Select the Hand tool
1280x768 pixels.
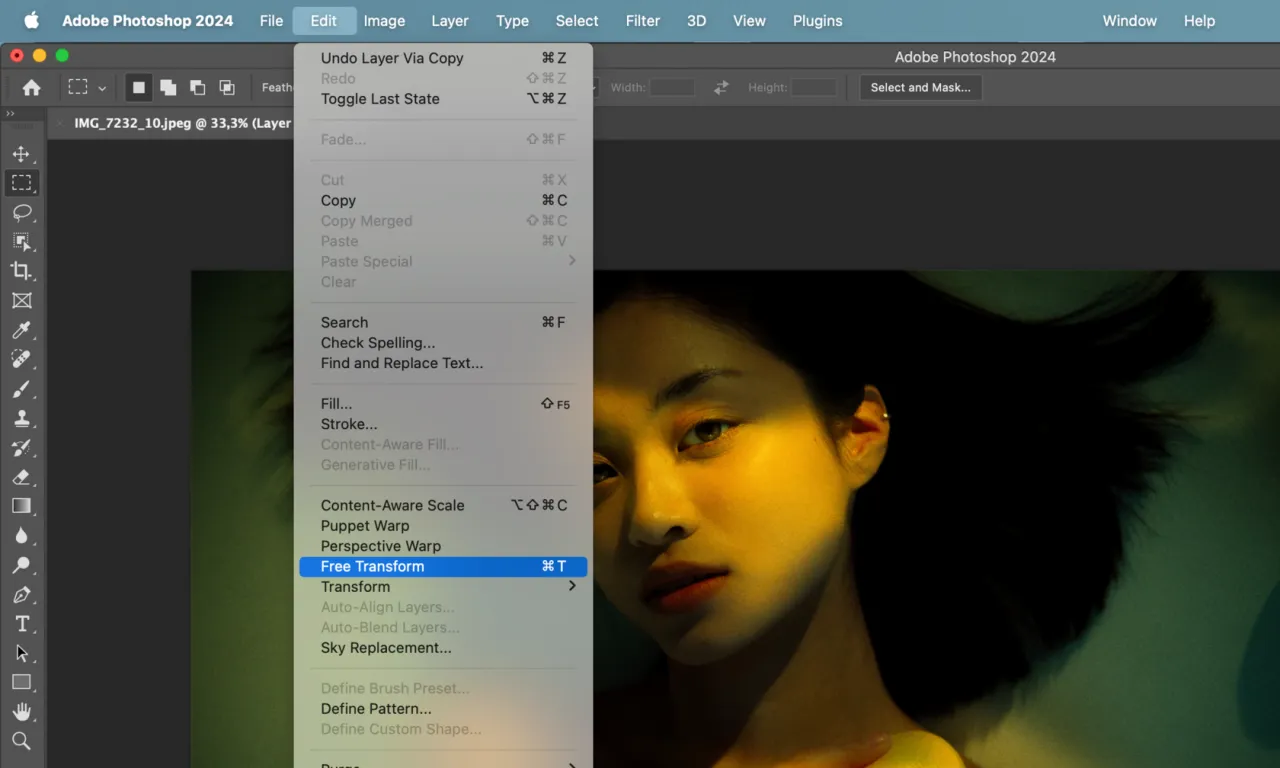[21, 712]
